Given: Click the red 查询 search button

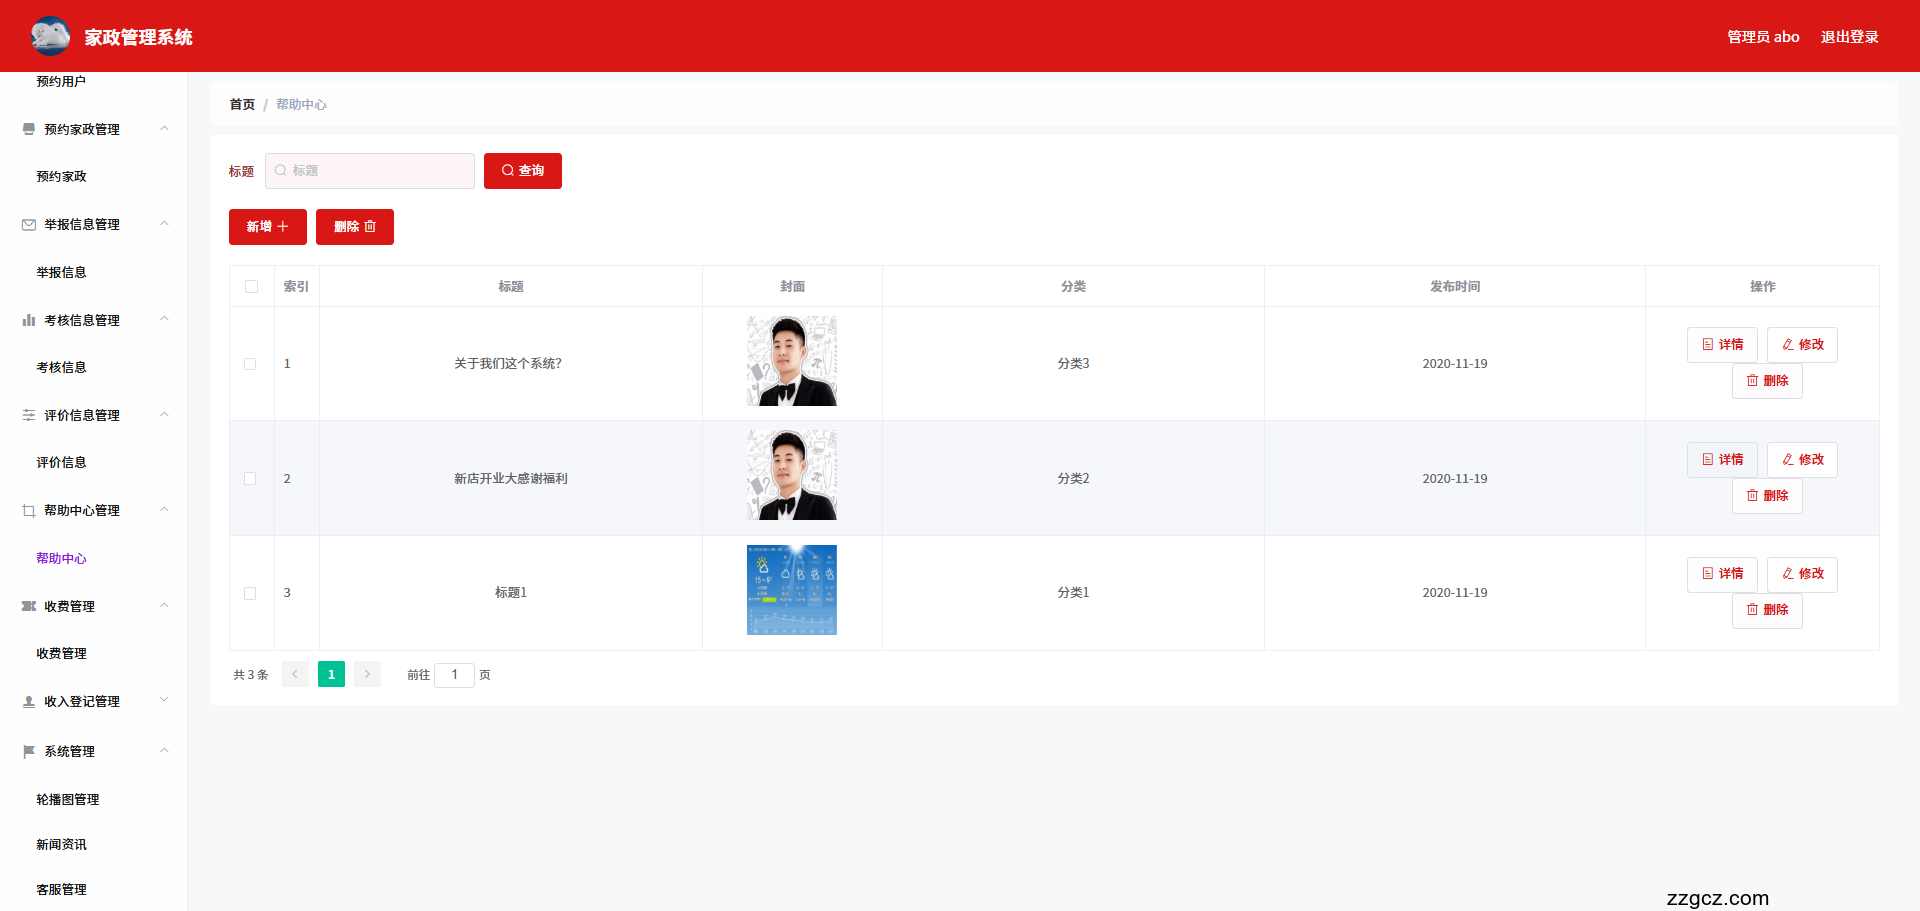Looking at the screenshot, I should pyautogui.click(x=522, y=171).
